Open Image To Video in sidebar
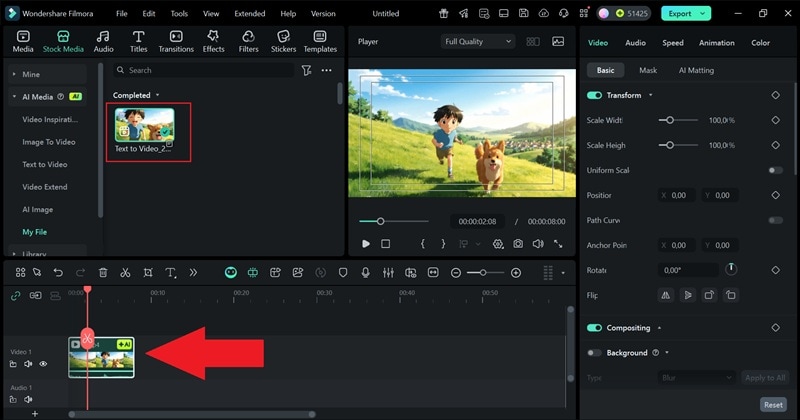The height and width of the screenshot is (420, 800). tap(48, 142)
